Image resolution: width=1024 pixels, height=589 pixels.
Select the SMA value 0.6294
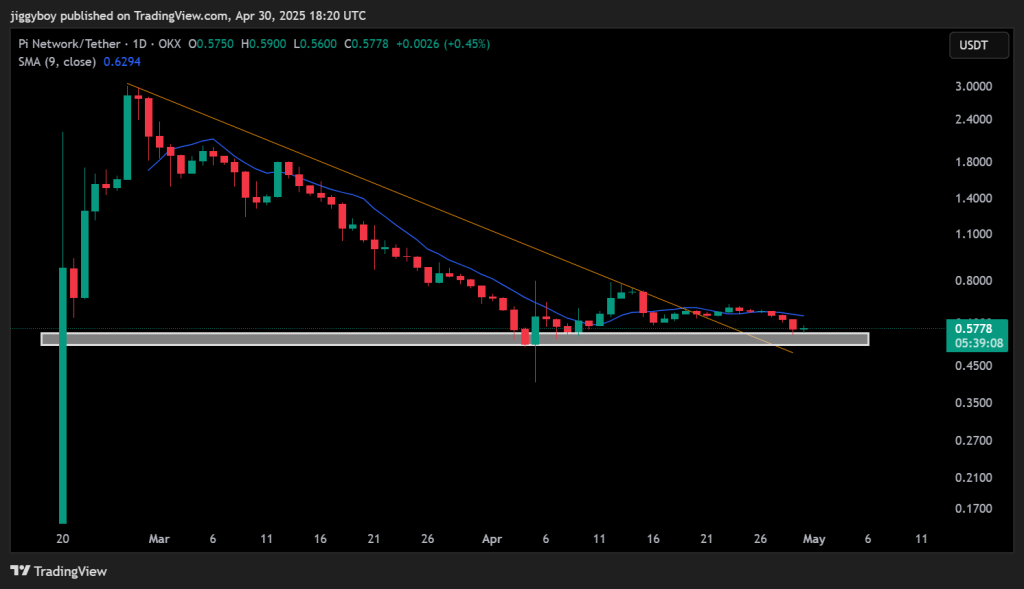[x=122, y=61]
